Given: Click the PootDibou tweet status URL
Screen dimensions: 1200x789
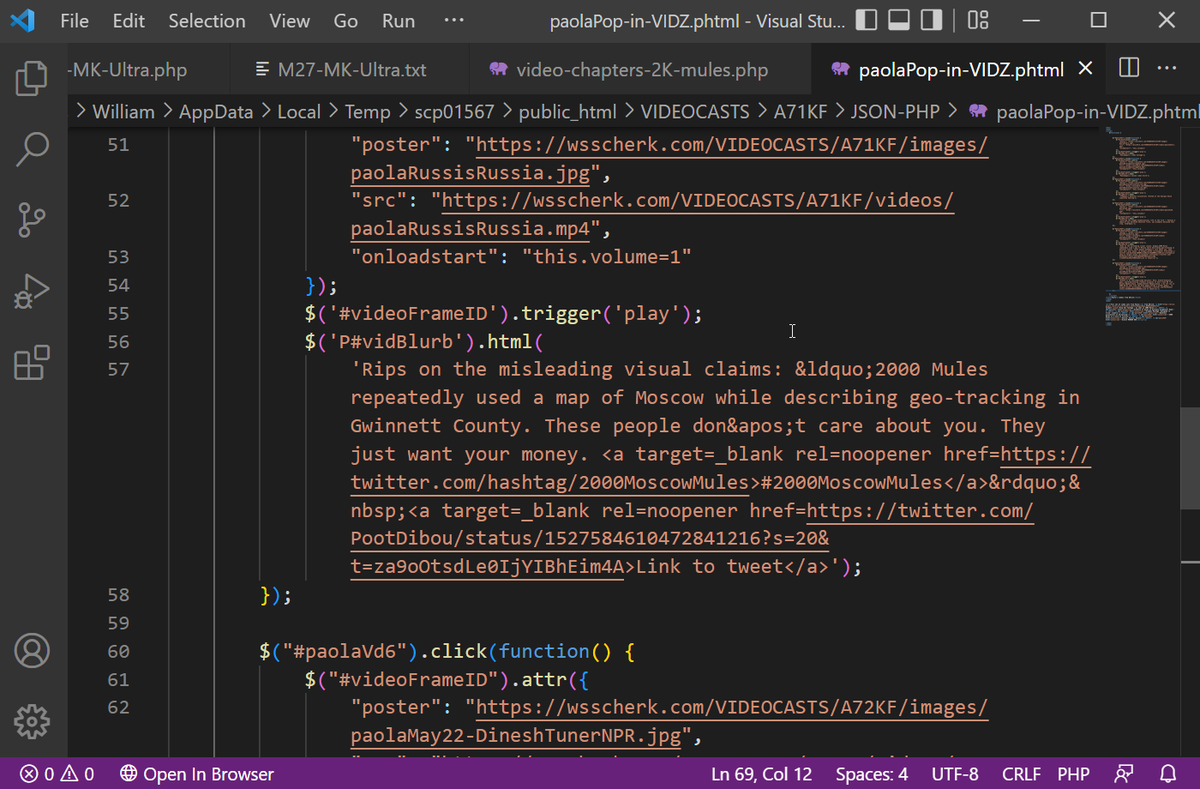Looking at the screenshot, I should [589, 539].
